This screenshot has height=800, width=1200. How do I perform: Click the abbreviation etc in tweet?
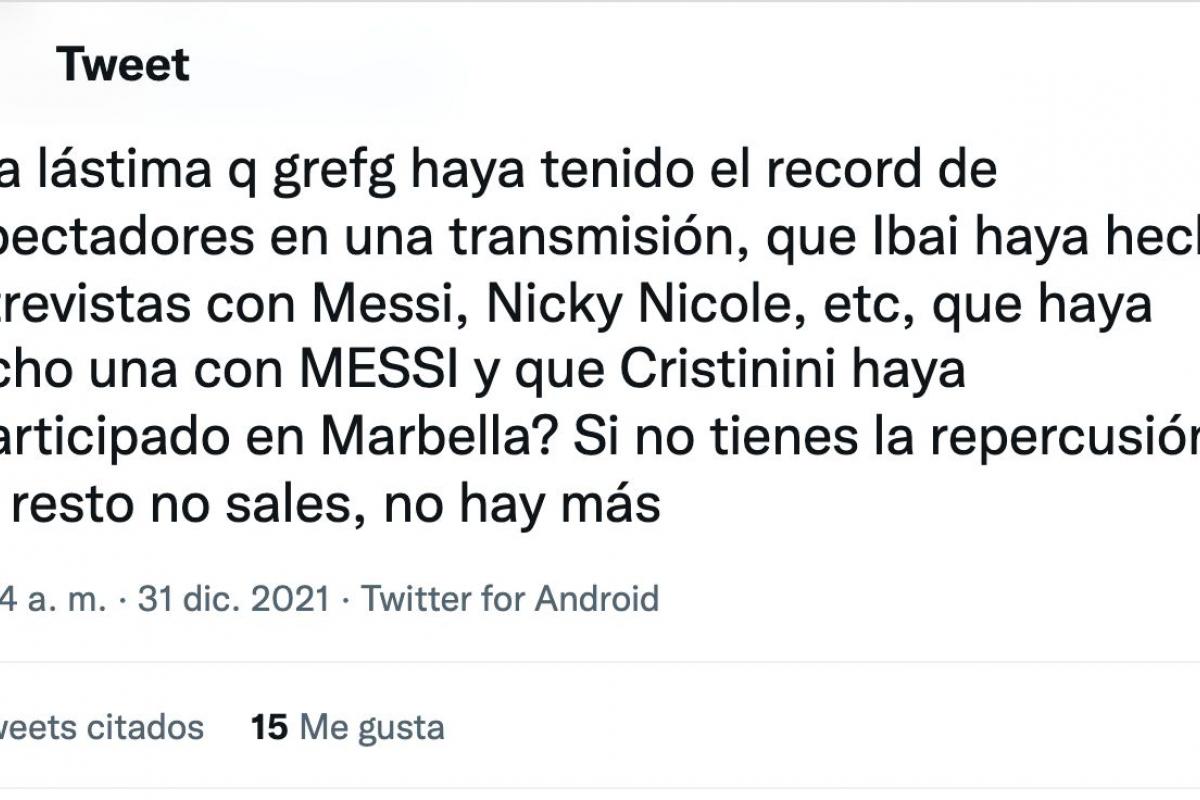tap(871, 307)
